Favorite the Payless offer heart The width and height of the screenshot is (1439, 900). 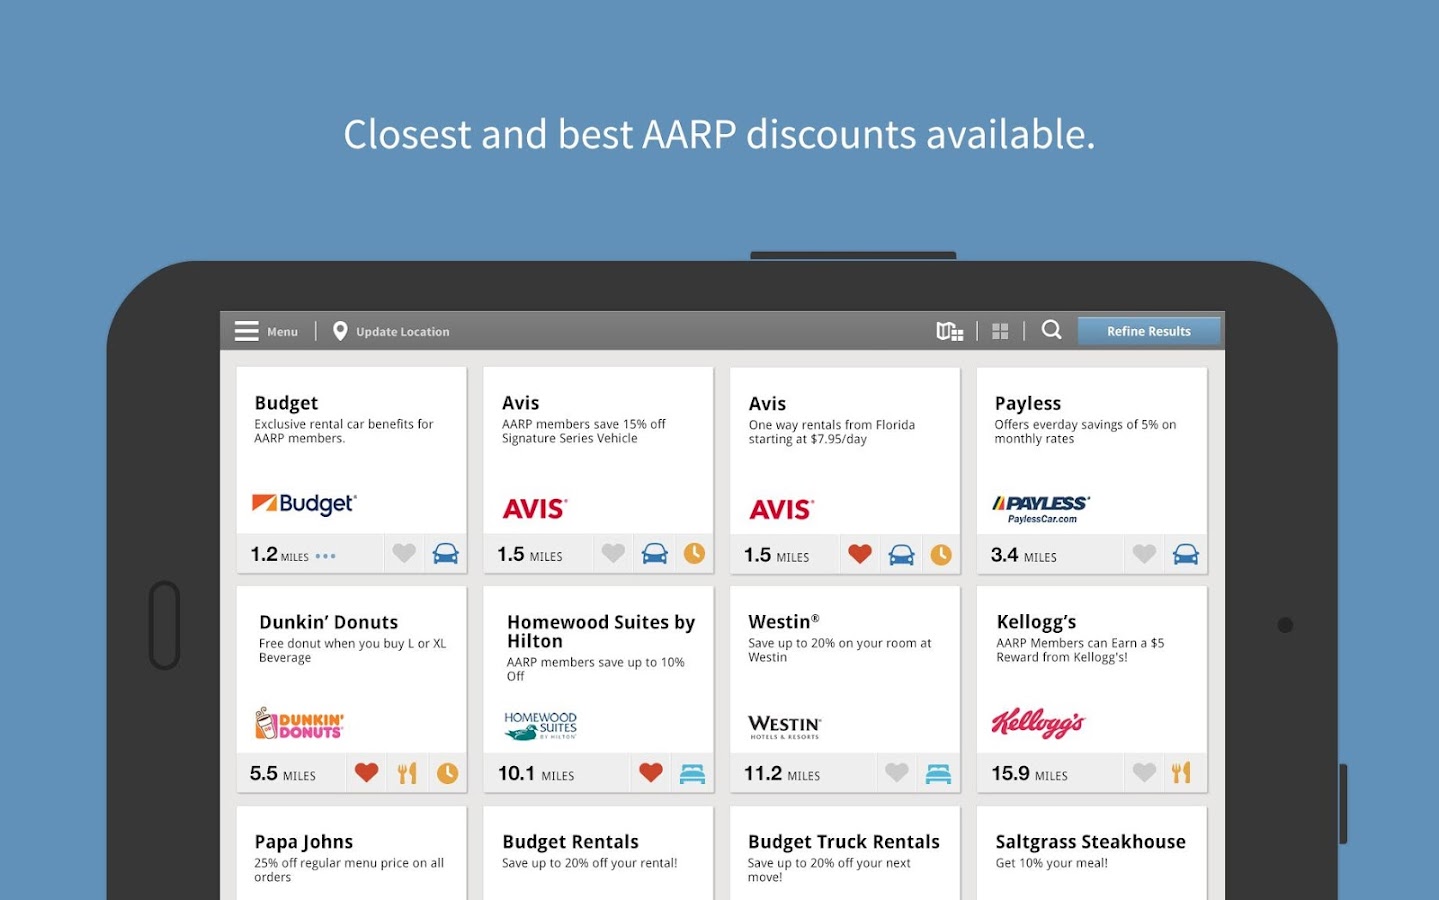[x=1144, y=553]
